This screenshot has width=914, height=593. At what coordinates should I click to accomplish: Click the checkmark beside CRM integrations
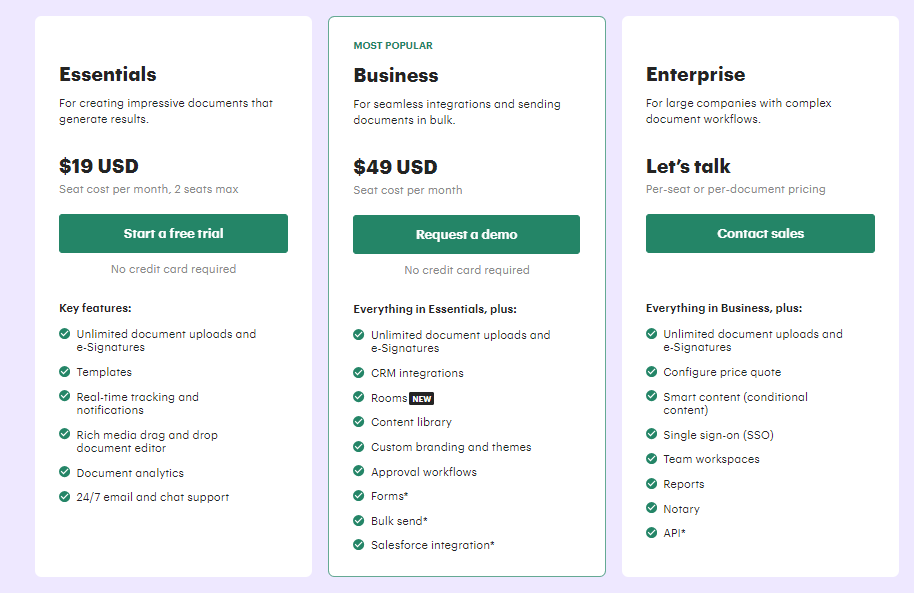[359, 373]
